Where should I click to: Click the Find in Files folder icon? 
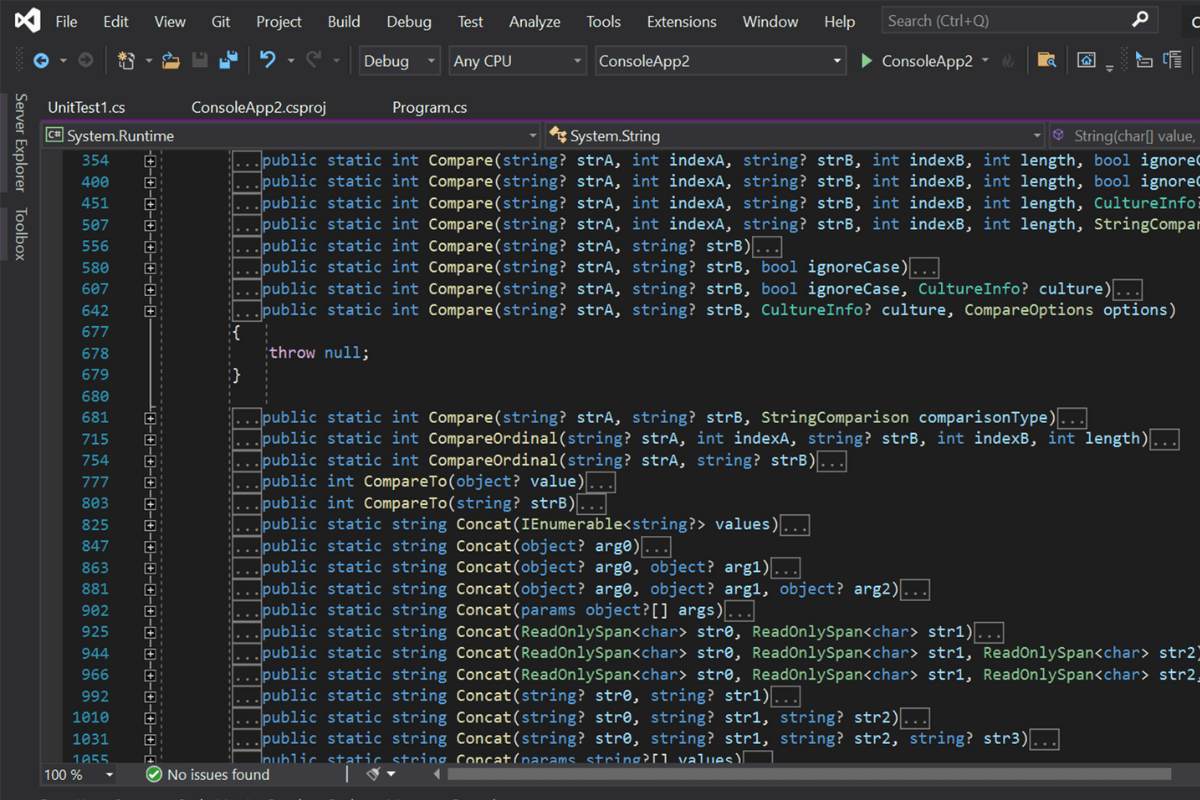click(1046, 61)
